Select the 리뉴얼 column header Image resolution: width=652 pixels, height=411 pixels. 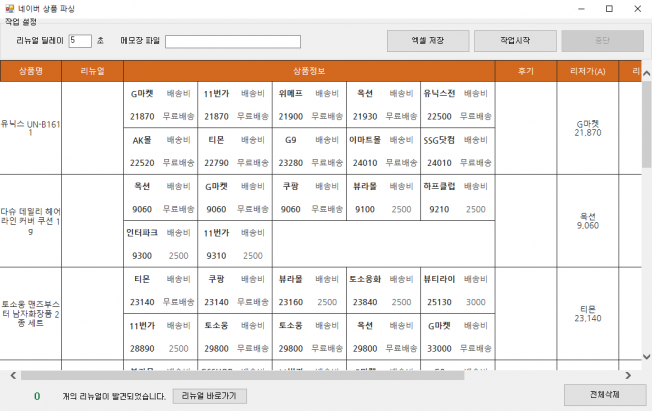[92, 71]
